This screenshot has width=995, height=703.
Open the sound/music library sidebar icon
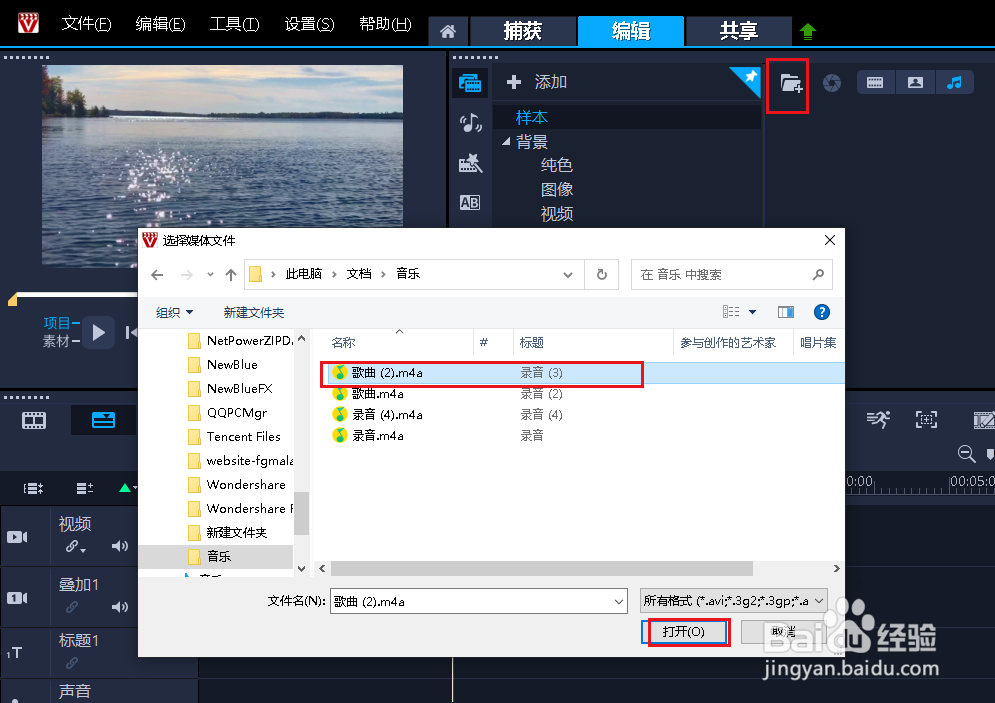point(470,122)
